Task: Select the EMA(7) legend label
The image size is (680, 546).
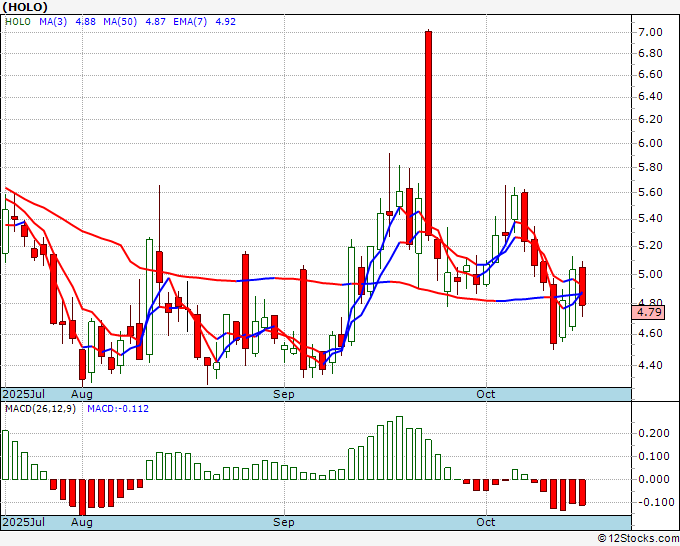Action: (x=190, y=22)
